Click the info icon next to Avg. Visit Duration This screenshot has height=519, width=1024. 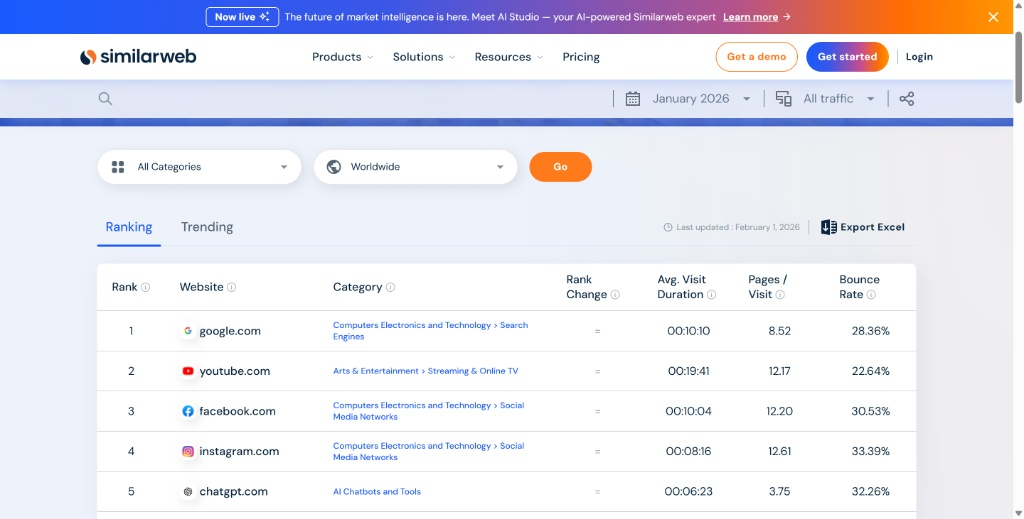(711, 295)
